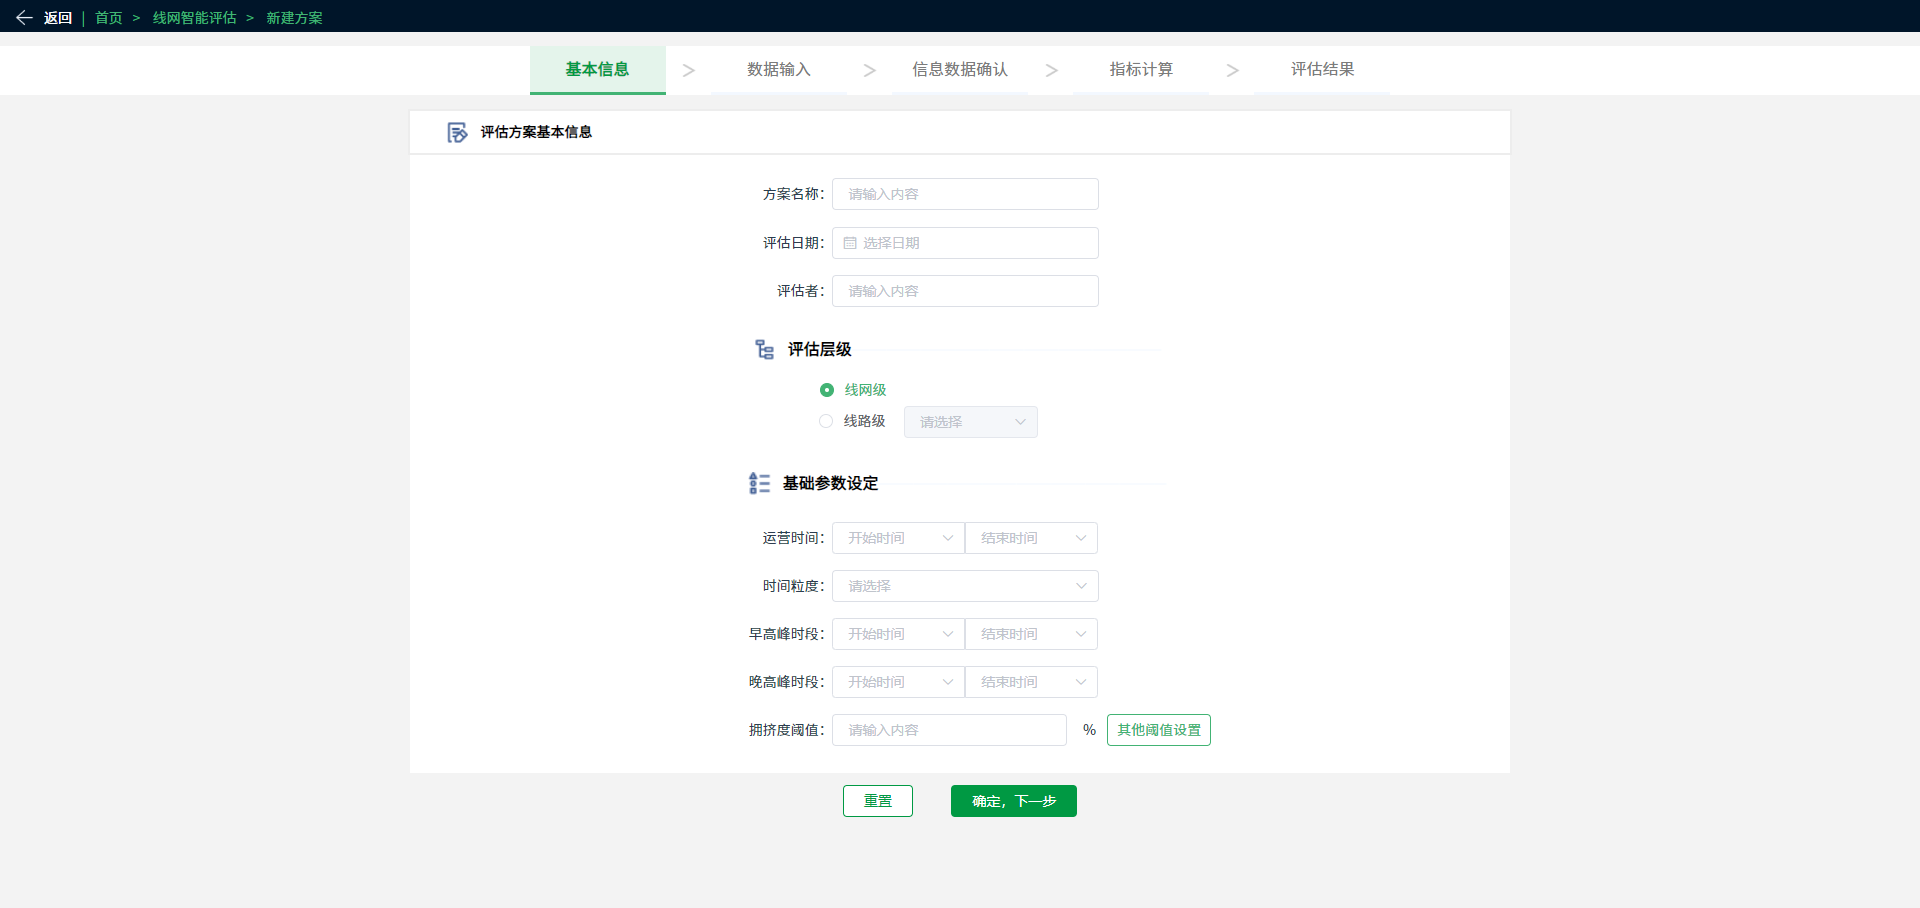Click the 评估方案基本信息 title text

pyautogui.click(x=536, y=132)
